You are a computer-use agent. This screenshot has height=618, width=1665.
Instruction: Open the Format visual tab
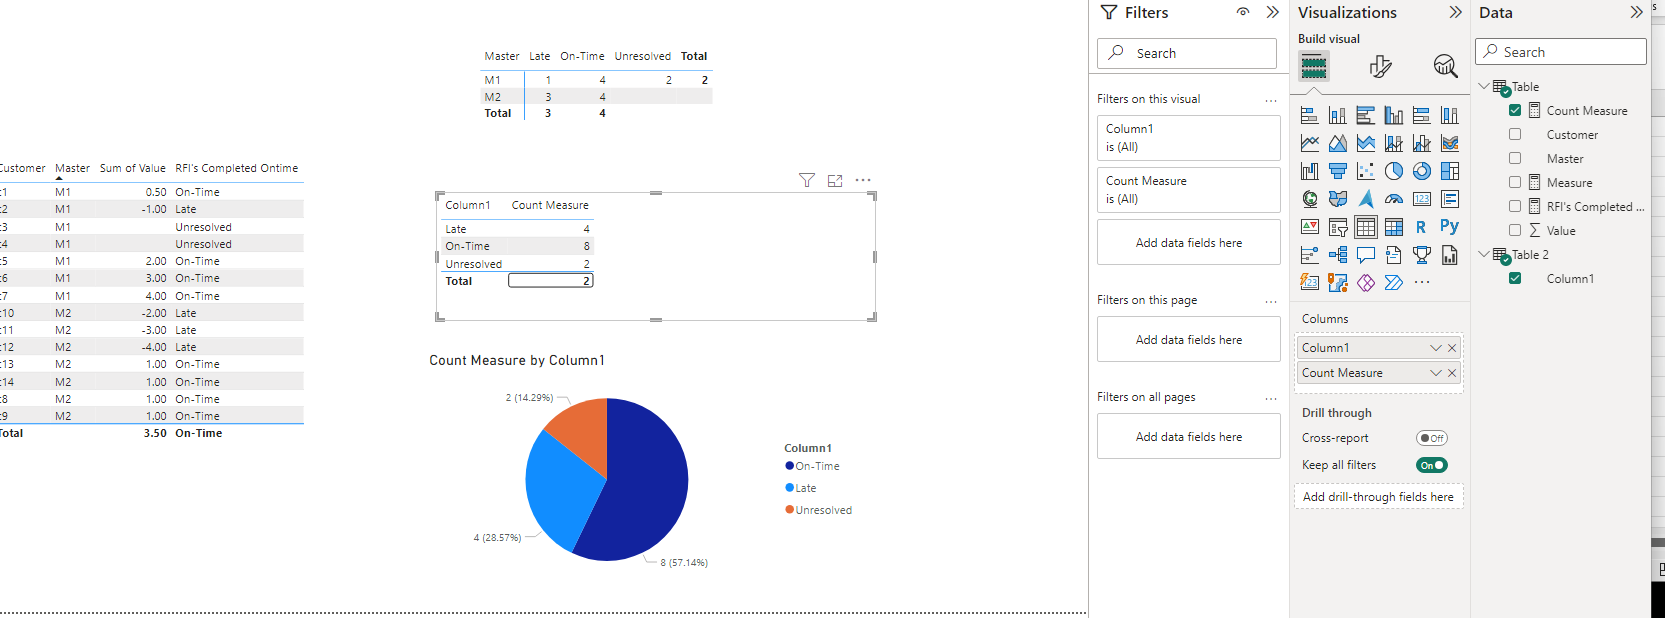click(1380, 67)
